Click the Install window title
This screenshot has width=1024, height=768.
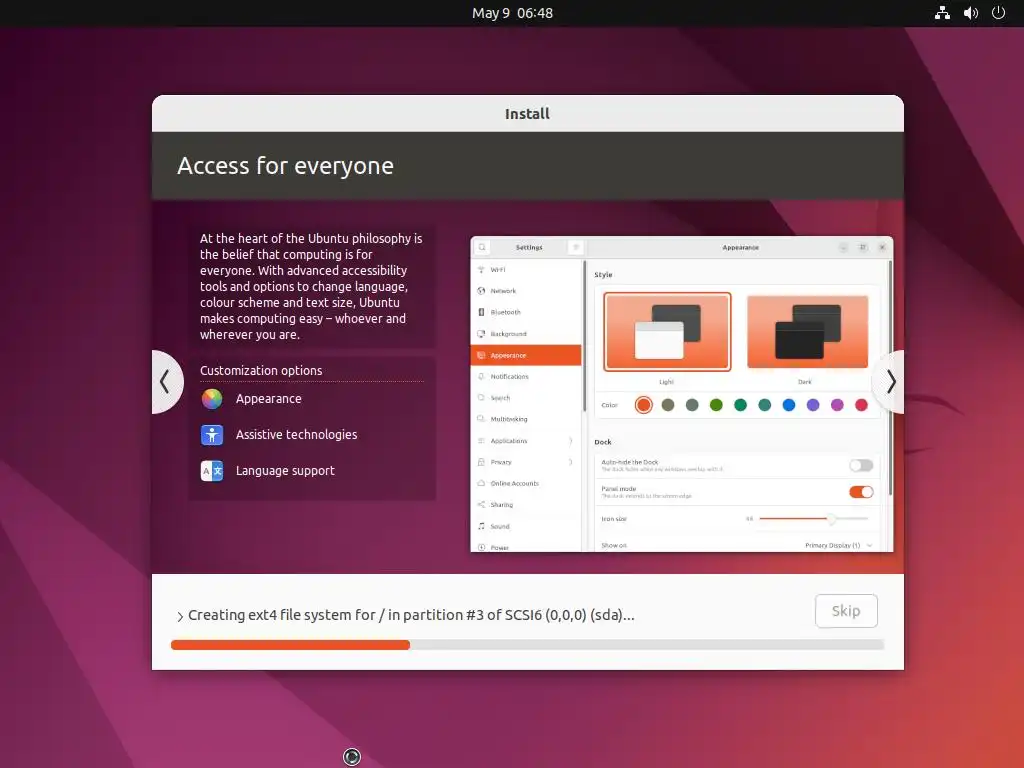[x=527, y=114]
